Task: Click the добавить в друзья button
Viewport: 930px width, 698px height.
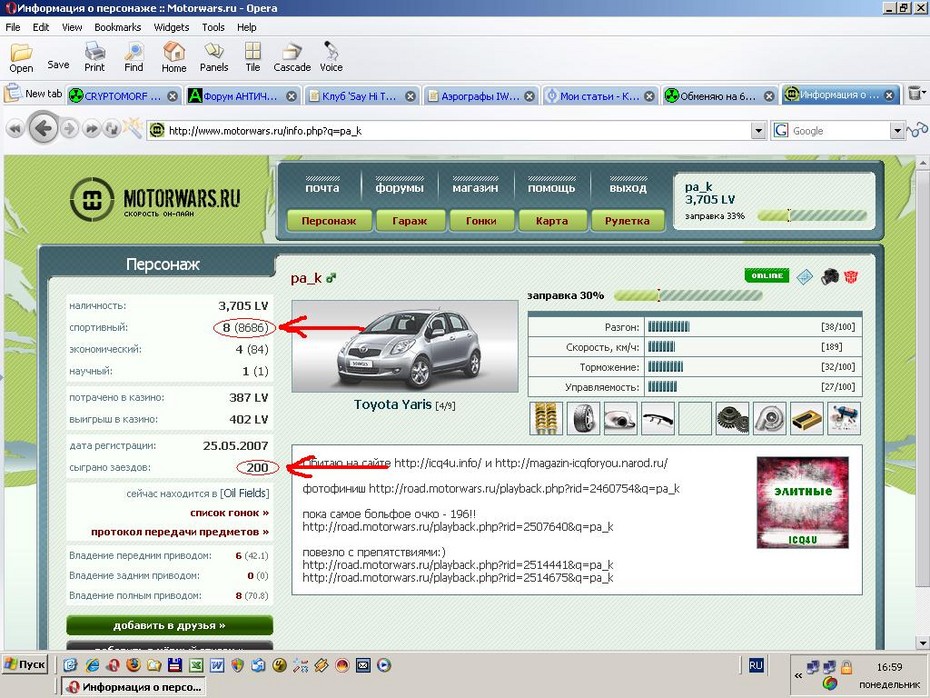Action: pos(170,625)
